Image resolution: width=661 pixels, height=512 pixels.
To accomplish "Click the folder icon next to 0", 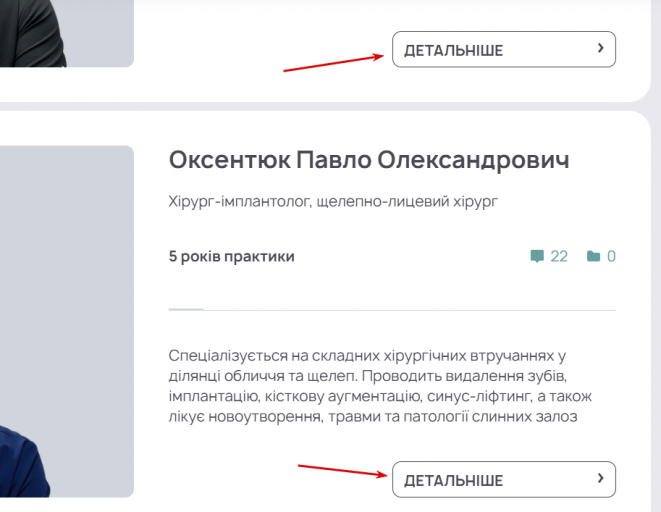I will (593, 256).
